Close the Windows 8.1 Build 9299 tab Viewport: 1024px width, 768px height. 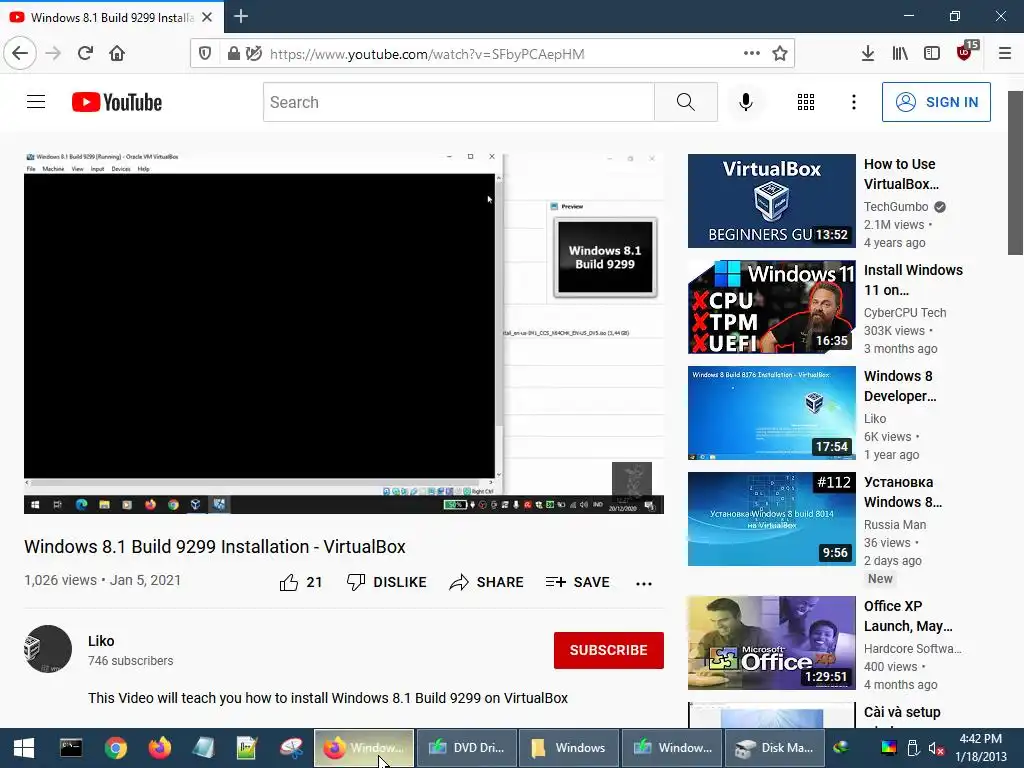coord(207,18)
